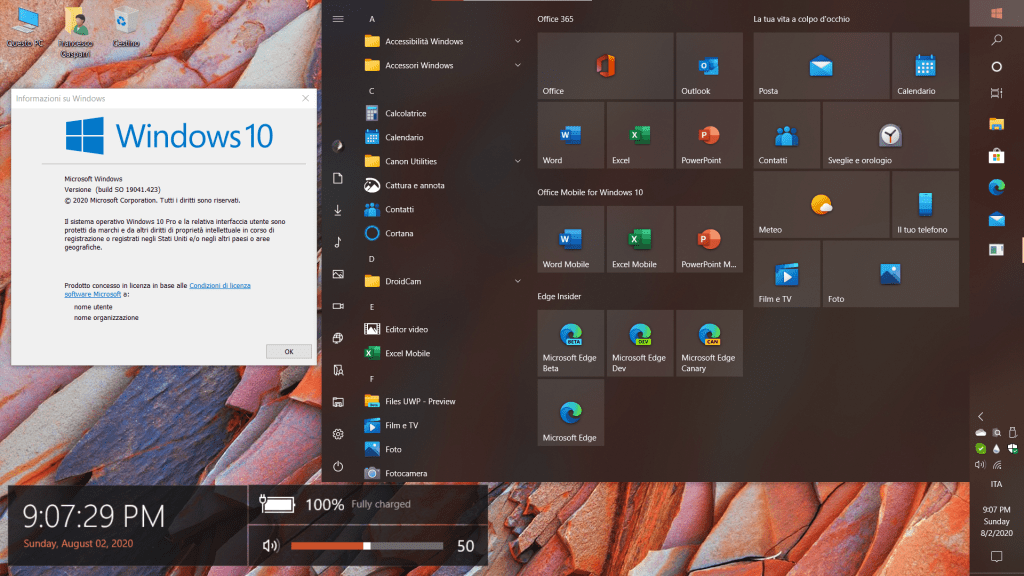
Task: Launch Cortana from the app list
Action: point(399,233)
